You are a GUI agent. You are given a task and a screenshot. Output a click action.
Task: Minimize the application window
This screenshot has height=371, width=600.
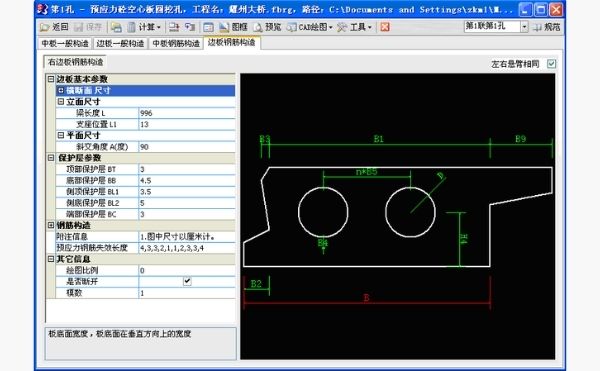tap(525, 9)
